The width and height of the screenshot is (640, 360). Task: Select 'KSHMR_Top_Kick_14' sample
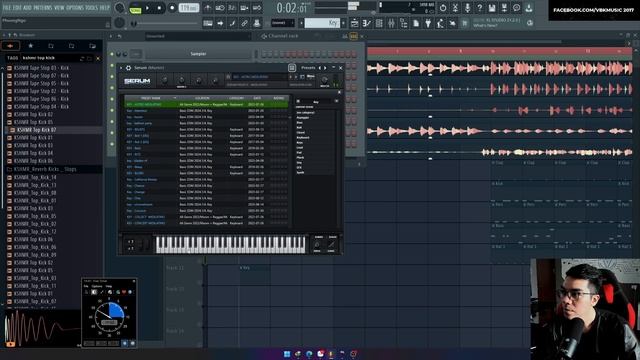[x=35, y=178]
